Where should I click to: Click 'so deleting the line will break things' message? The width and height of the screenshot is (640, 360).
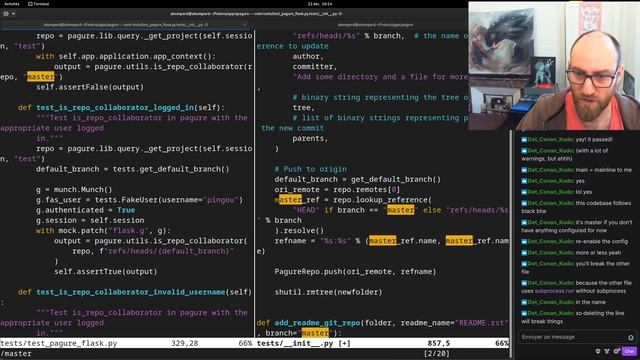[573, 317]
